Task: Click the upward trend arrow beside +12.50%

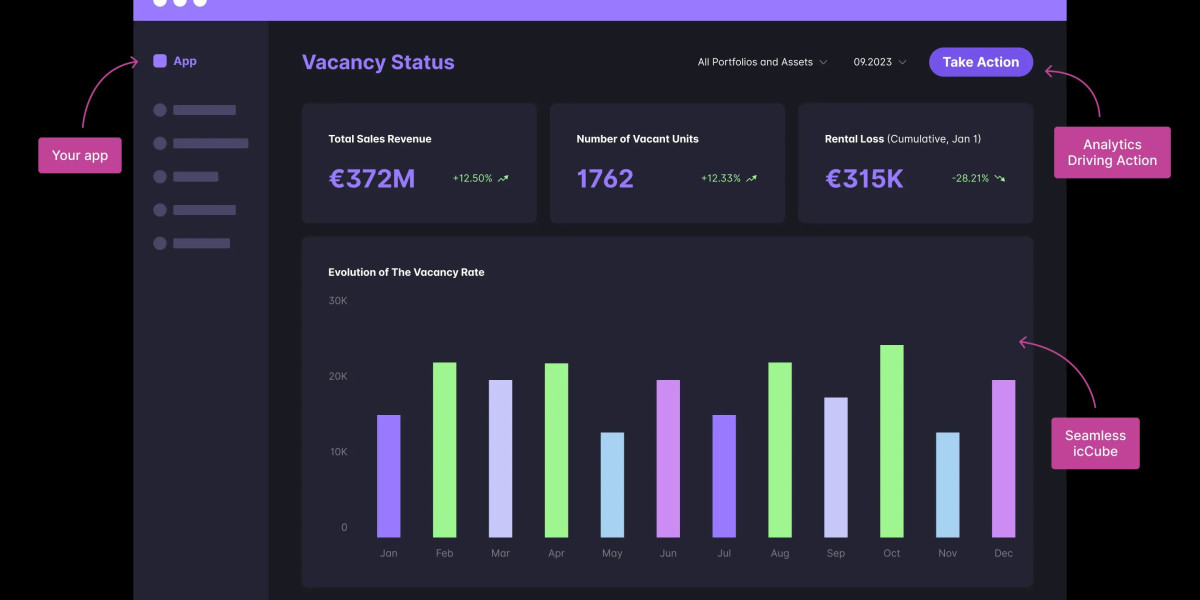Action: pyautogui.click(x=503, y=179)
